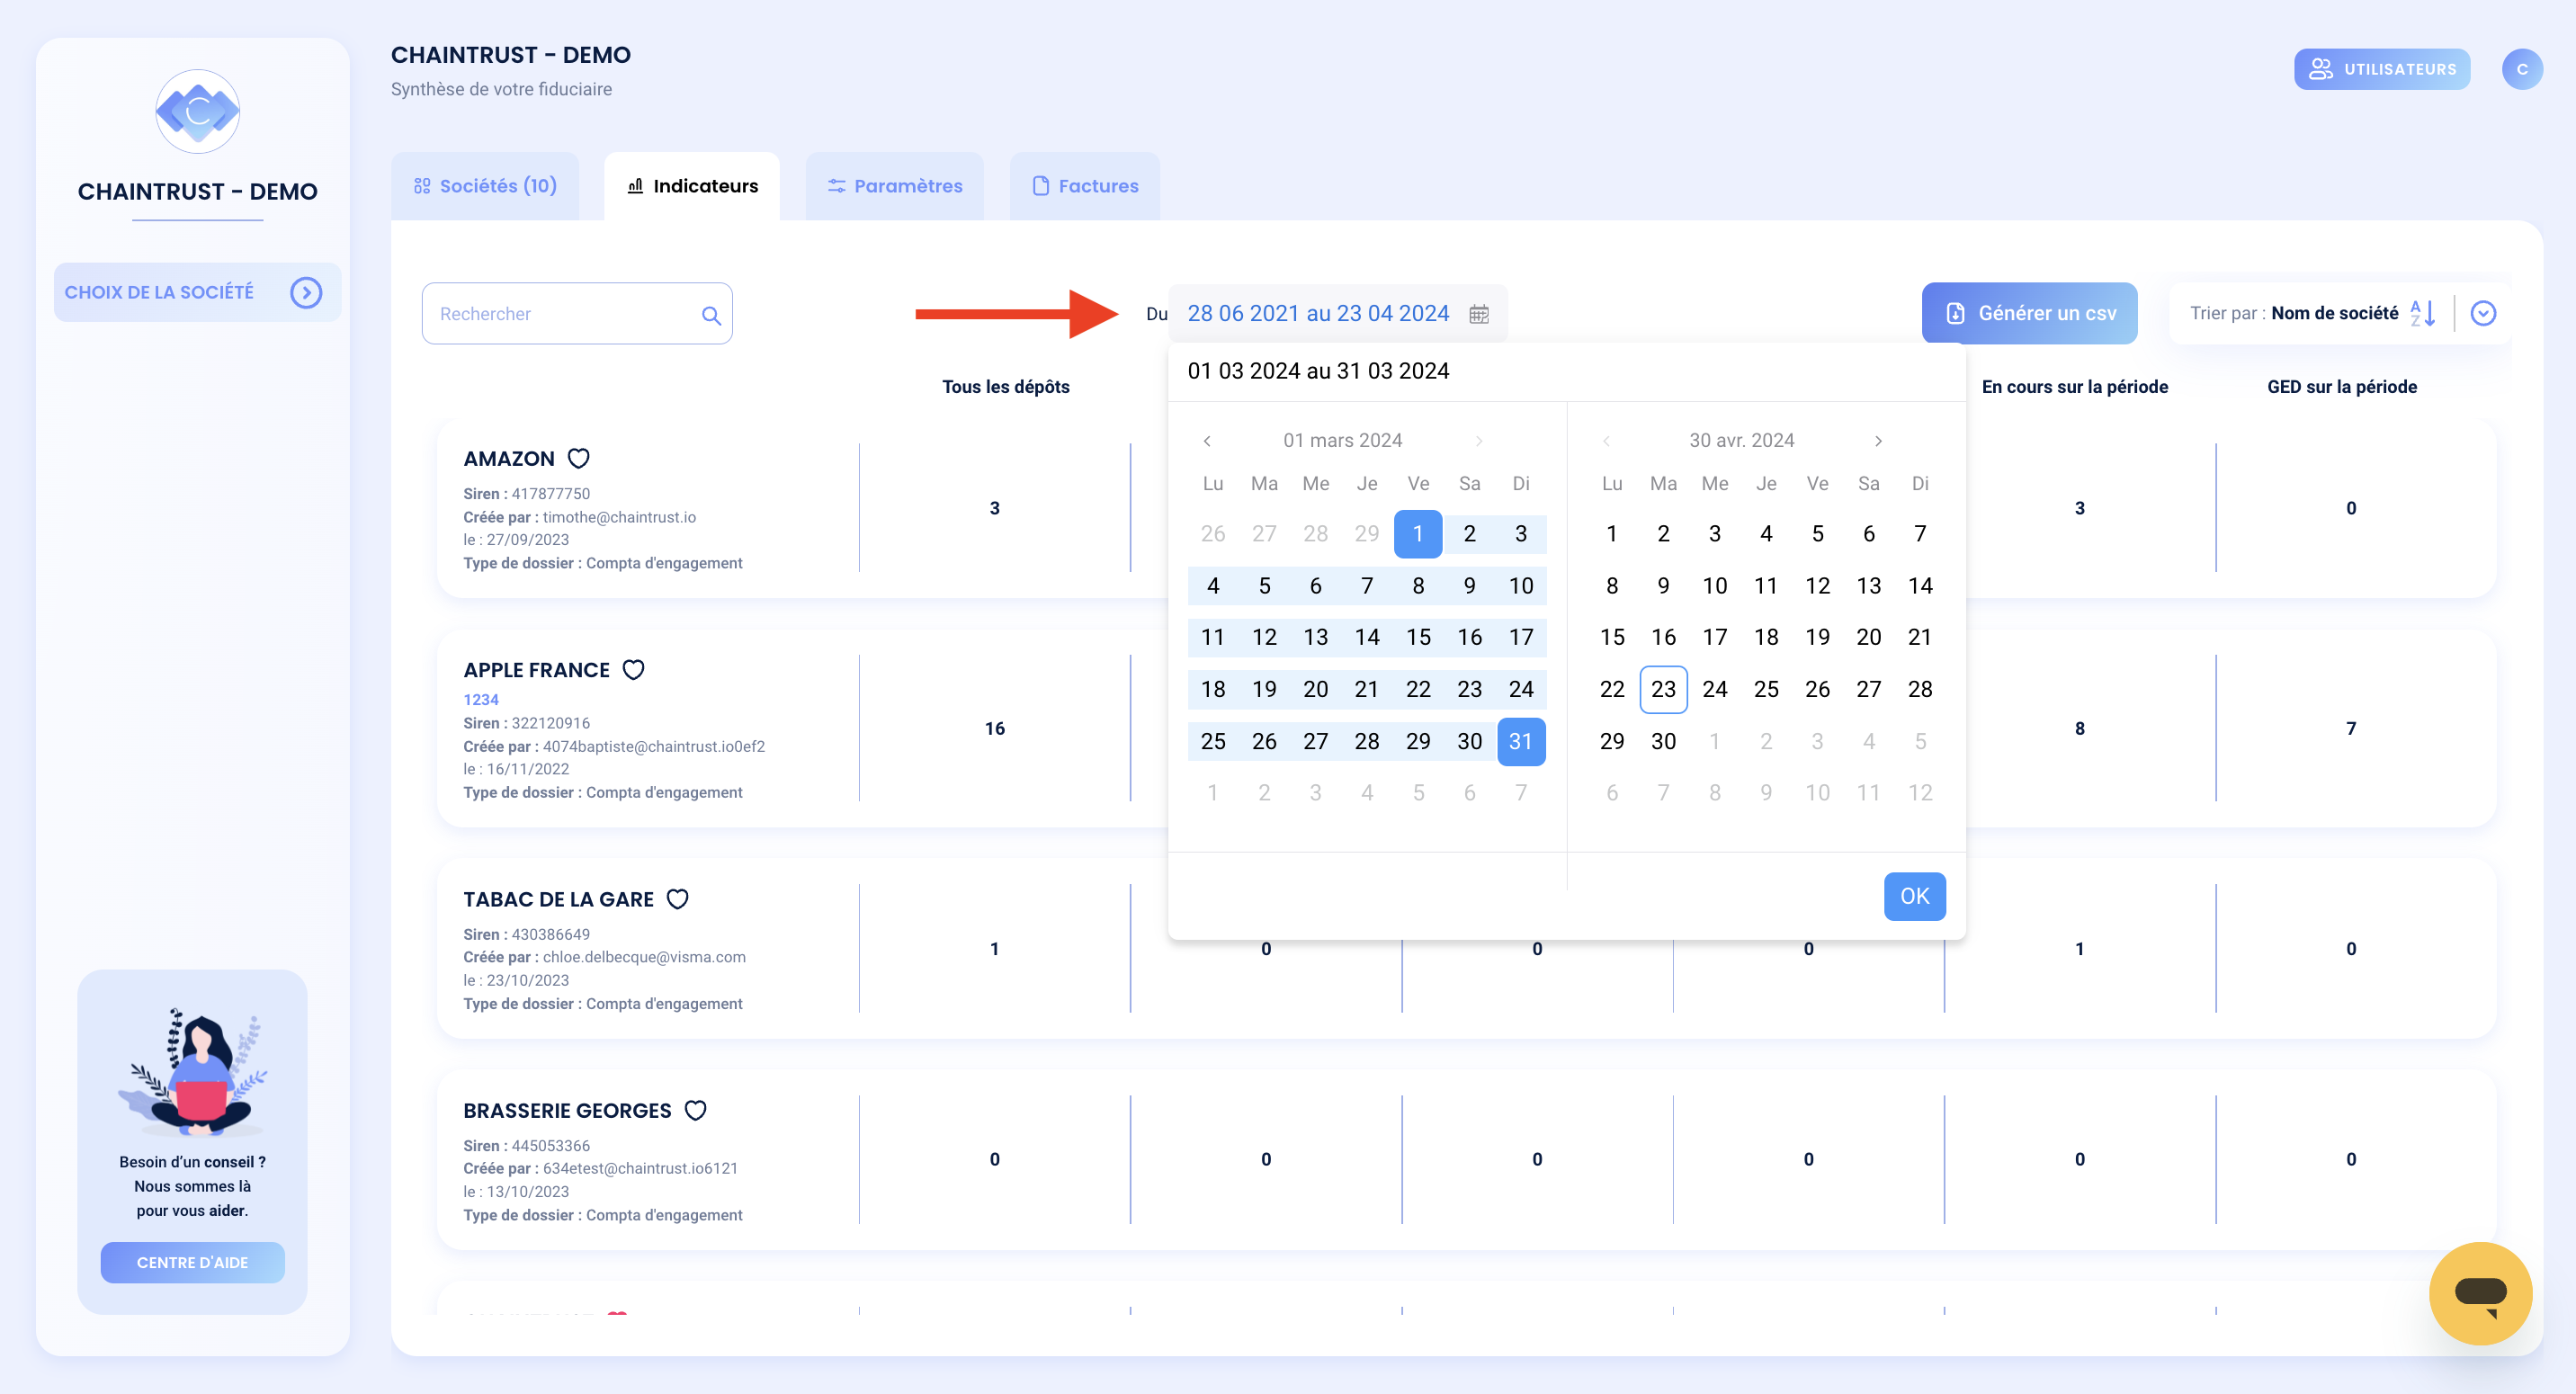Click the search magnifier icon
The height and width of the screenshot is (1394, 2576).
coord(711,315)
